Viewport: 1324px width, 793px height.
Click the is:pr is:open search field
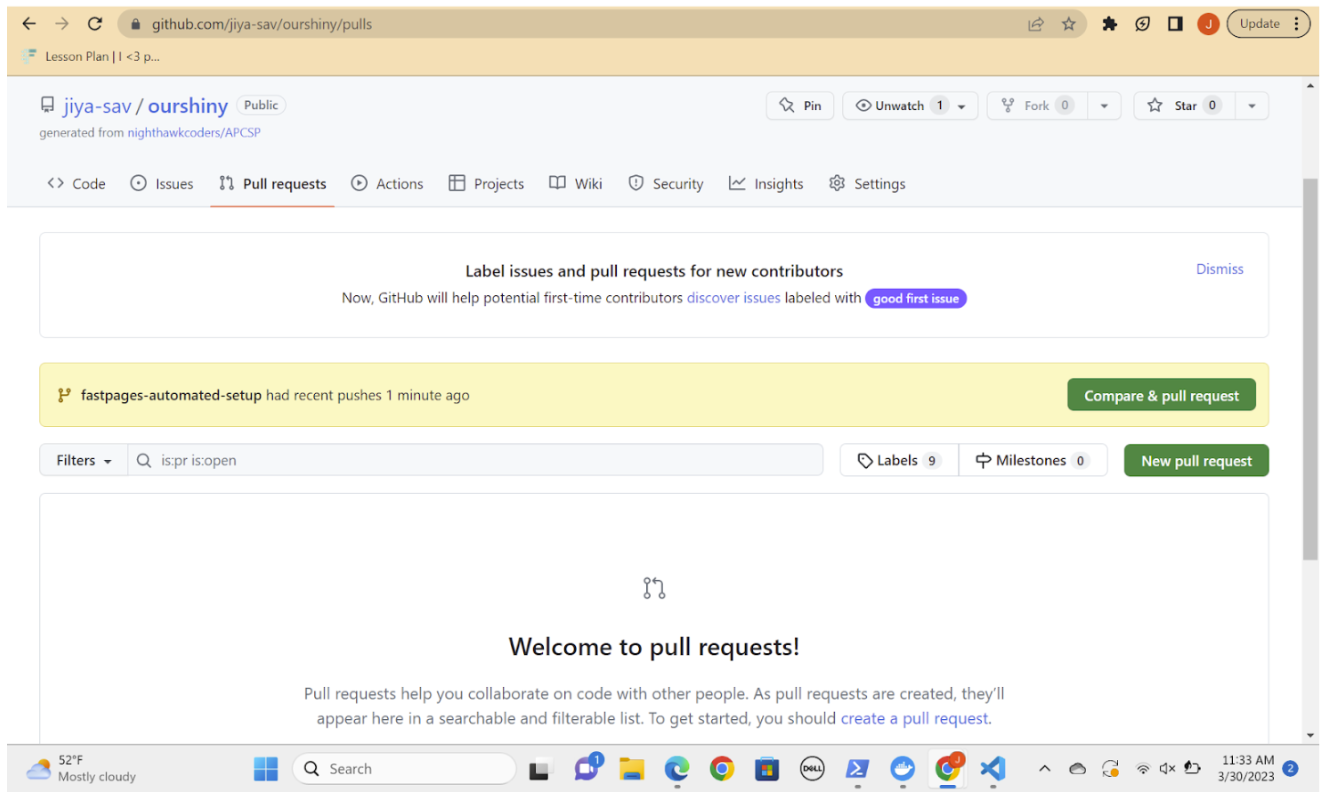[475, 460]
